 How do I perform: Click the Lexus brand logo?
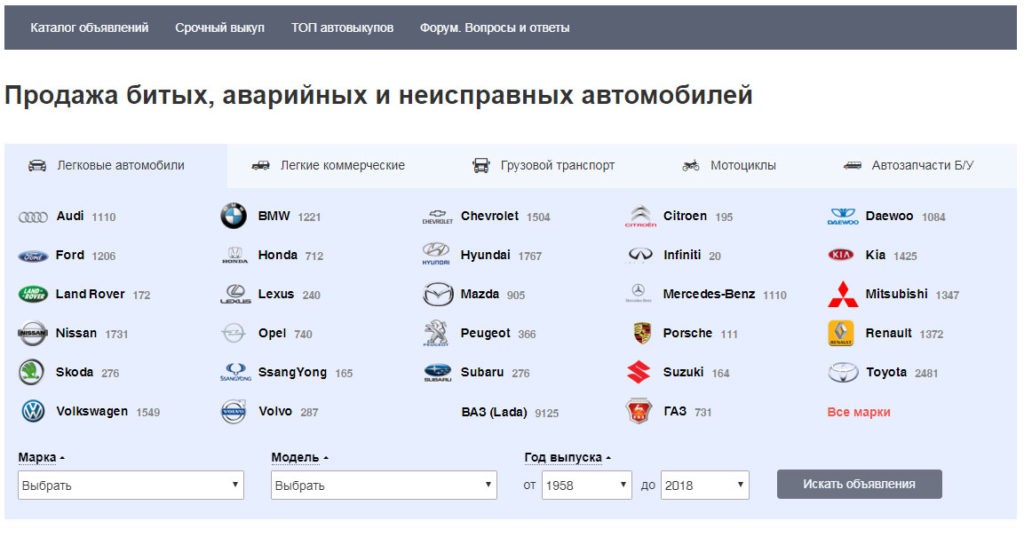click(x=235, y=294)
